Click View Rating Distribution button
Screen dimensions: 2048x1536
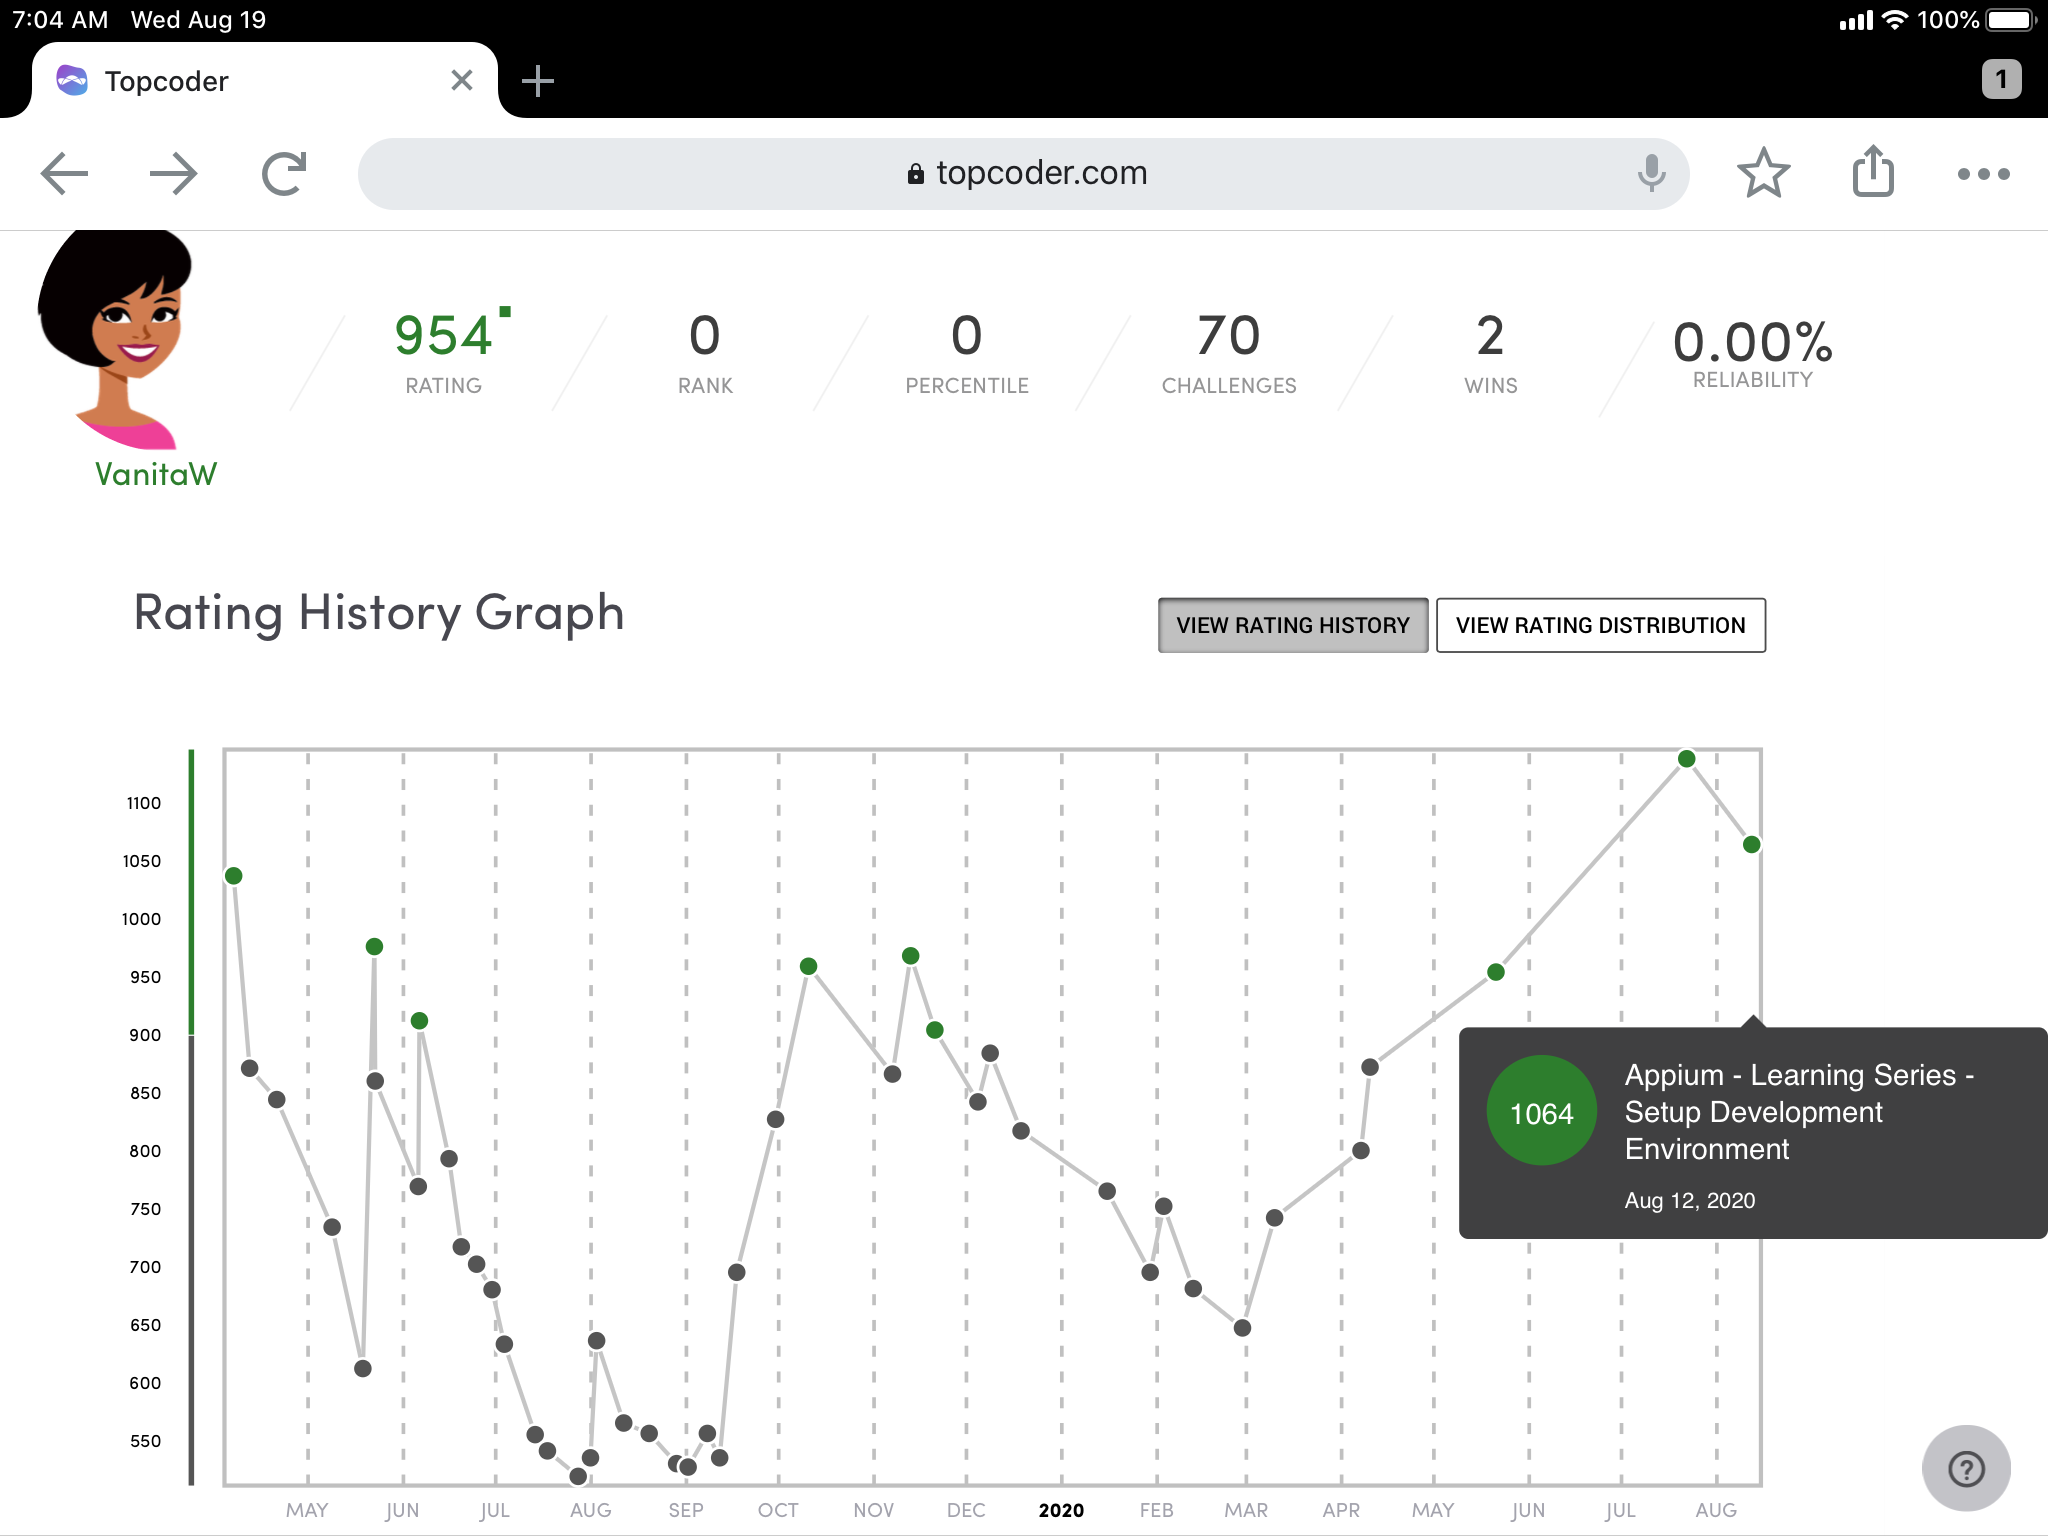tap(1600, 625)
